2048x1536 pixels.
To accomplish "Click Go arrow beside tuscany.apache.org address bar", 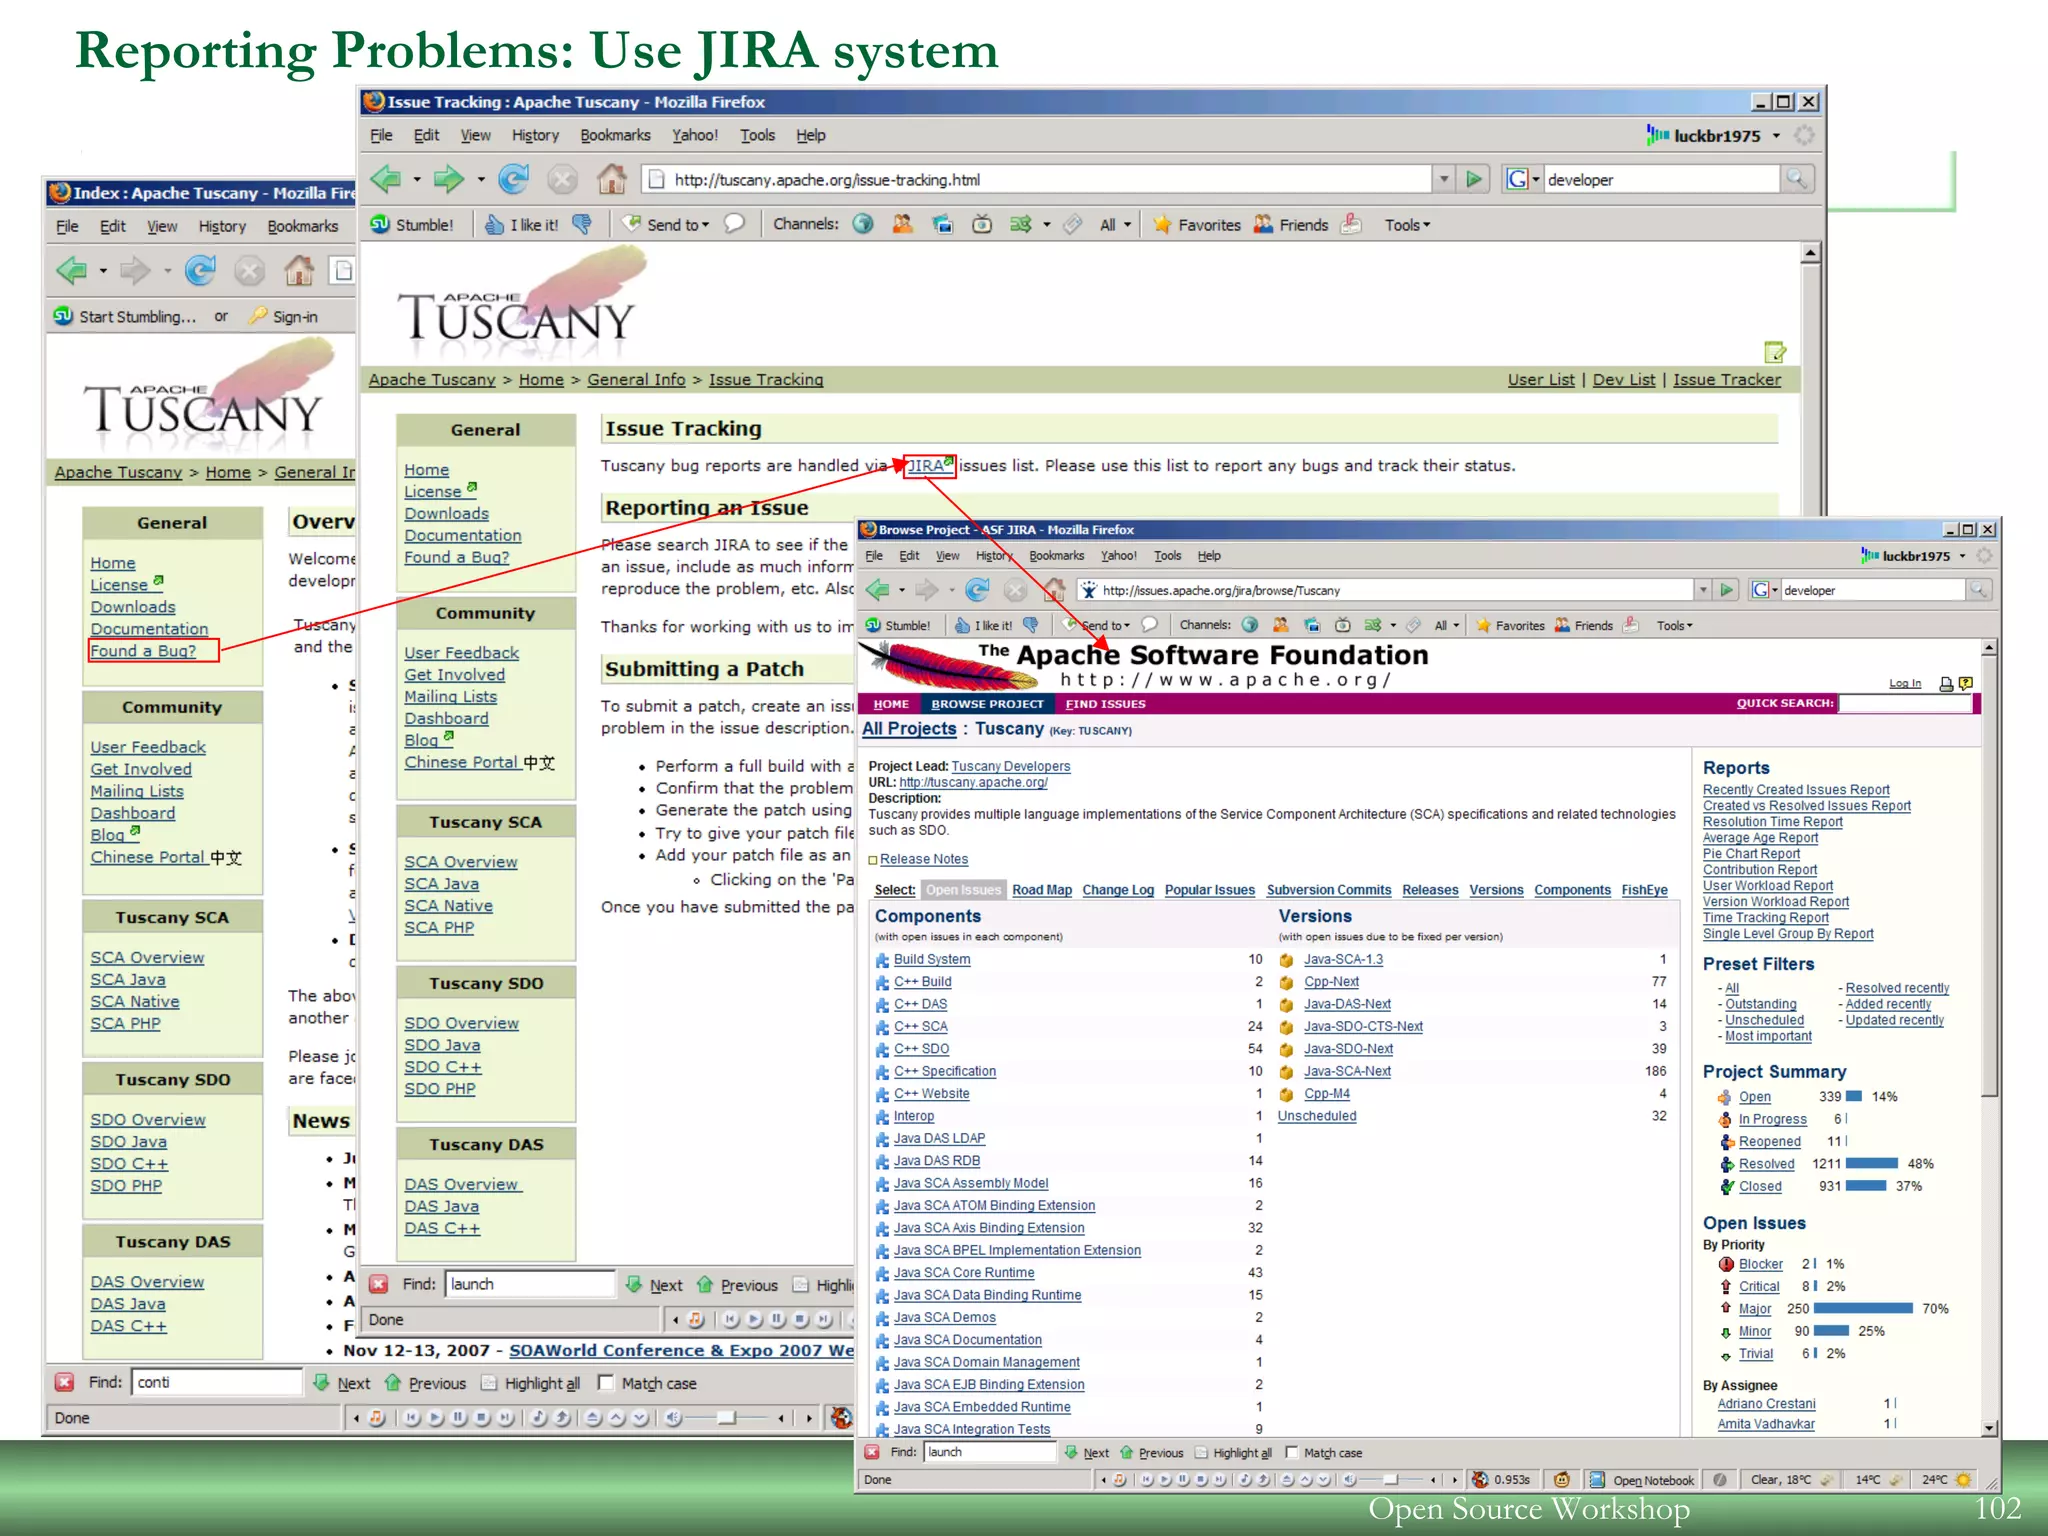I will click(1474, 179).
